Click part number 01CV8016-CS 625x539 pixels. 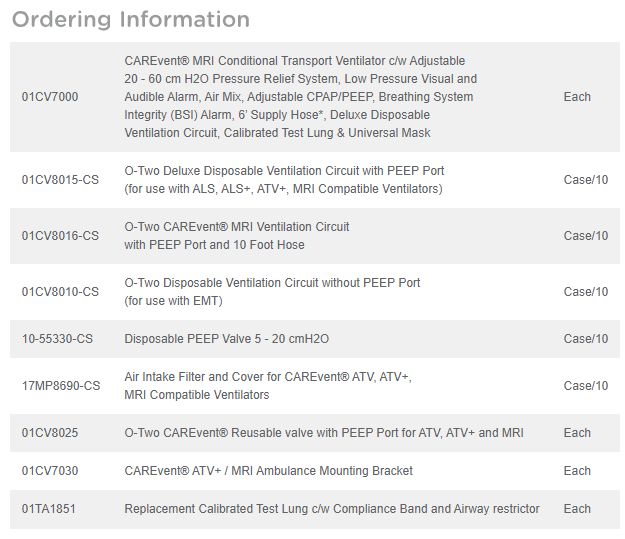coord(60,236)
